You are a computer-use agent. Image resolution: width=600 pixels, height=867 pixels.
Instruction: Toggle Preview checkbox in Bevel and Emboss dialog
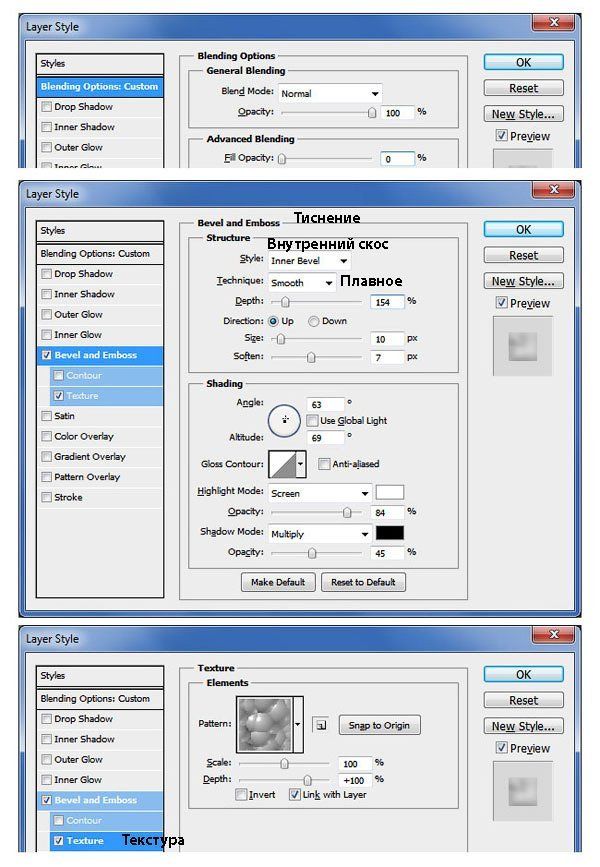[x=501, y=302]
